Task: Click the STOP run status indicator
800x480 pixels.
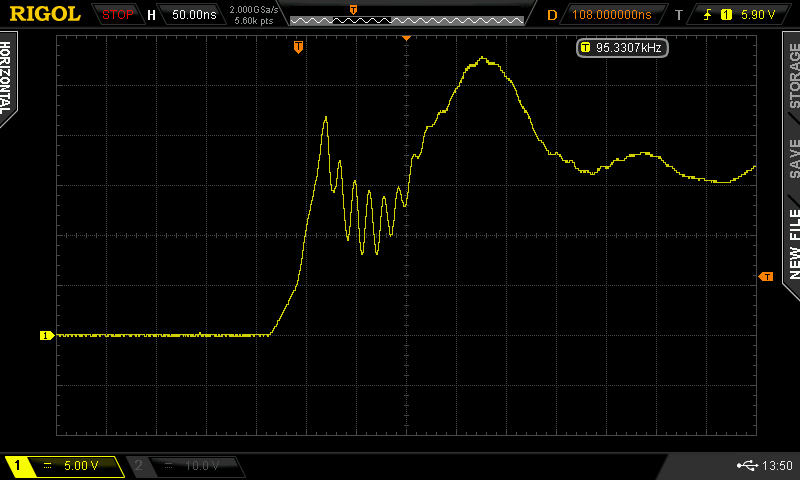Action: click(x=118, y=15)
